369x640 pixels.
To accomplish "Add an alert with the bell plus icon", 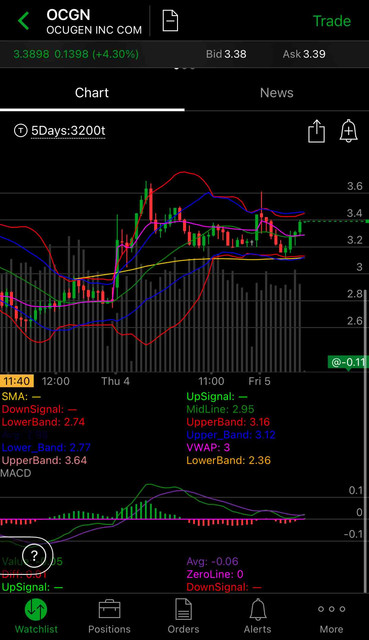I will [348, 131].
